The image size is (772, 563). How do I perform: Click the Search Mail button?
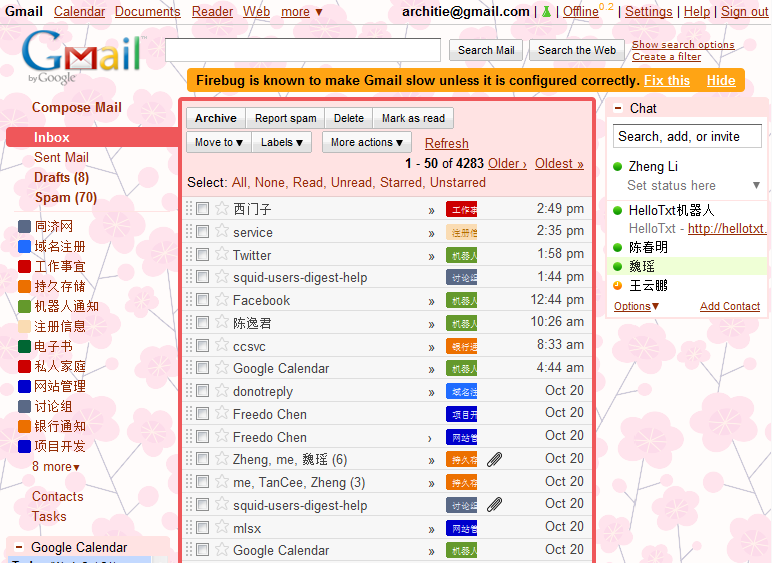click(486, 50)
